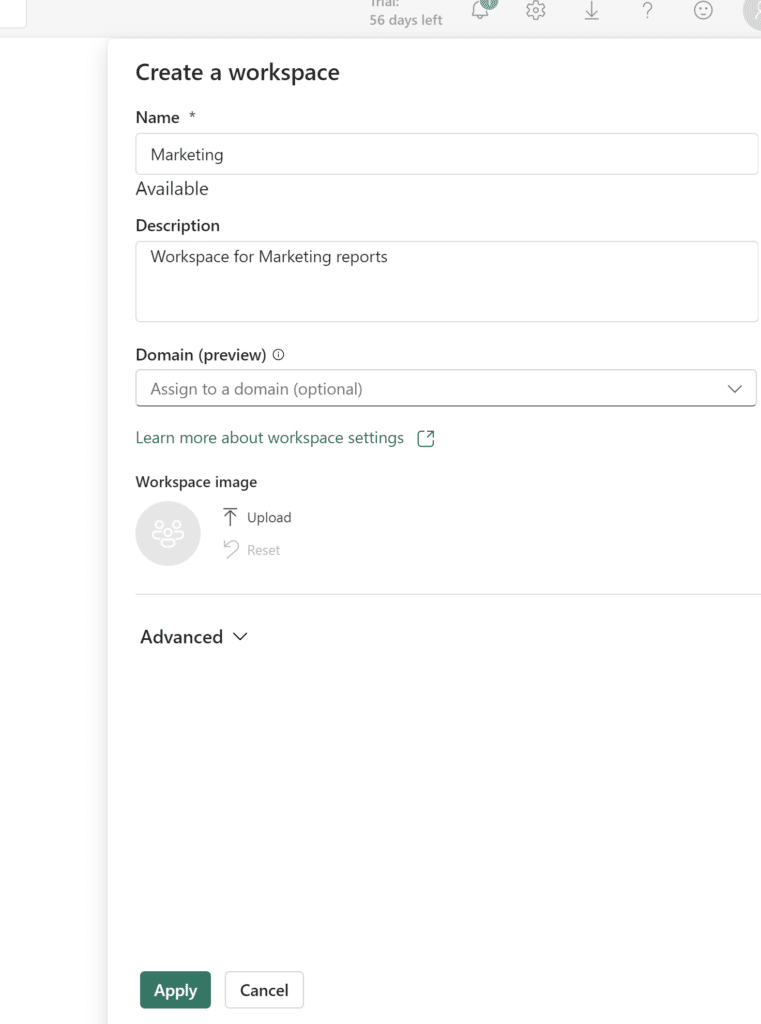This screenshot has width=761, height=1024.
Task: Click the chevron arrow in Domain field
Action: pos(735,389)
